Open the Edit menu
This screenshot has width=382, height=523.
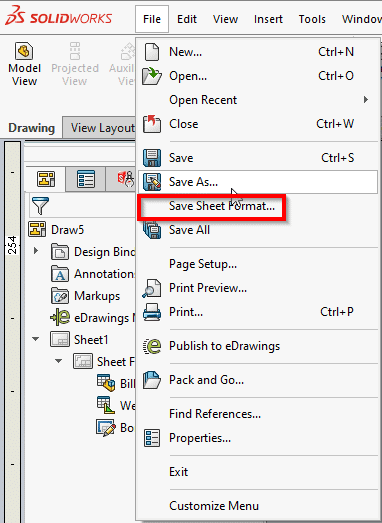pos(187,19)
